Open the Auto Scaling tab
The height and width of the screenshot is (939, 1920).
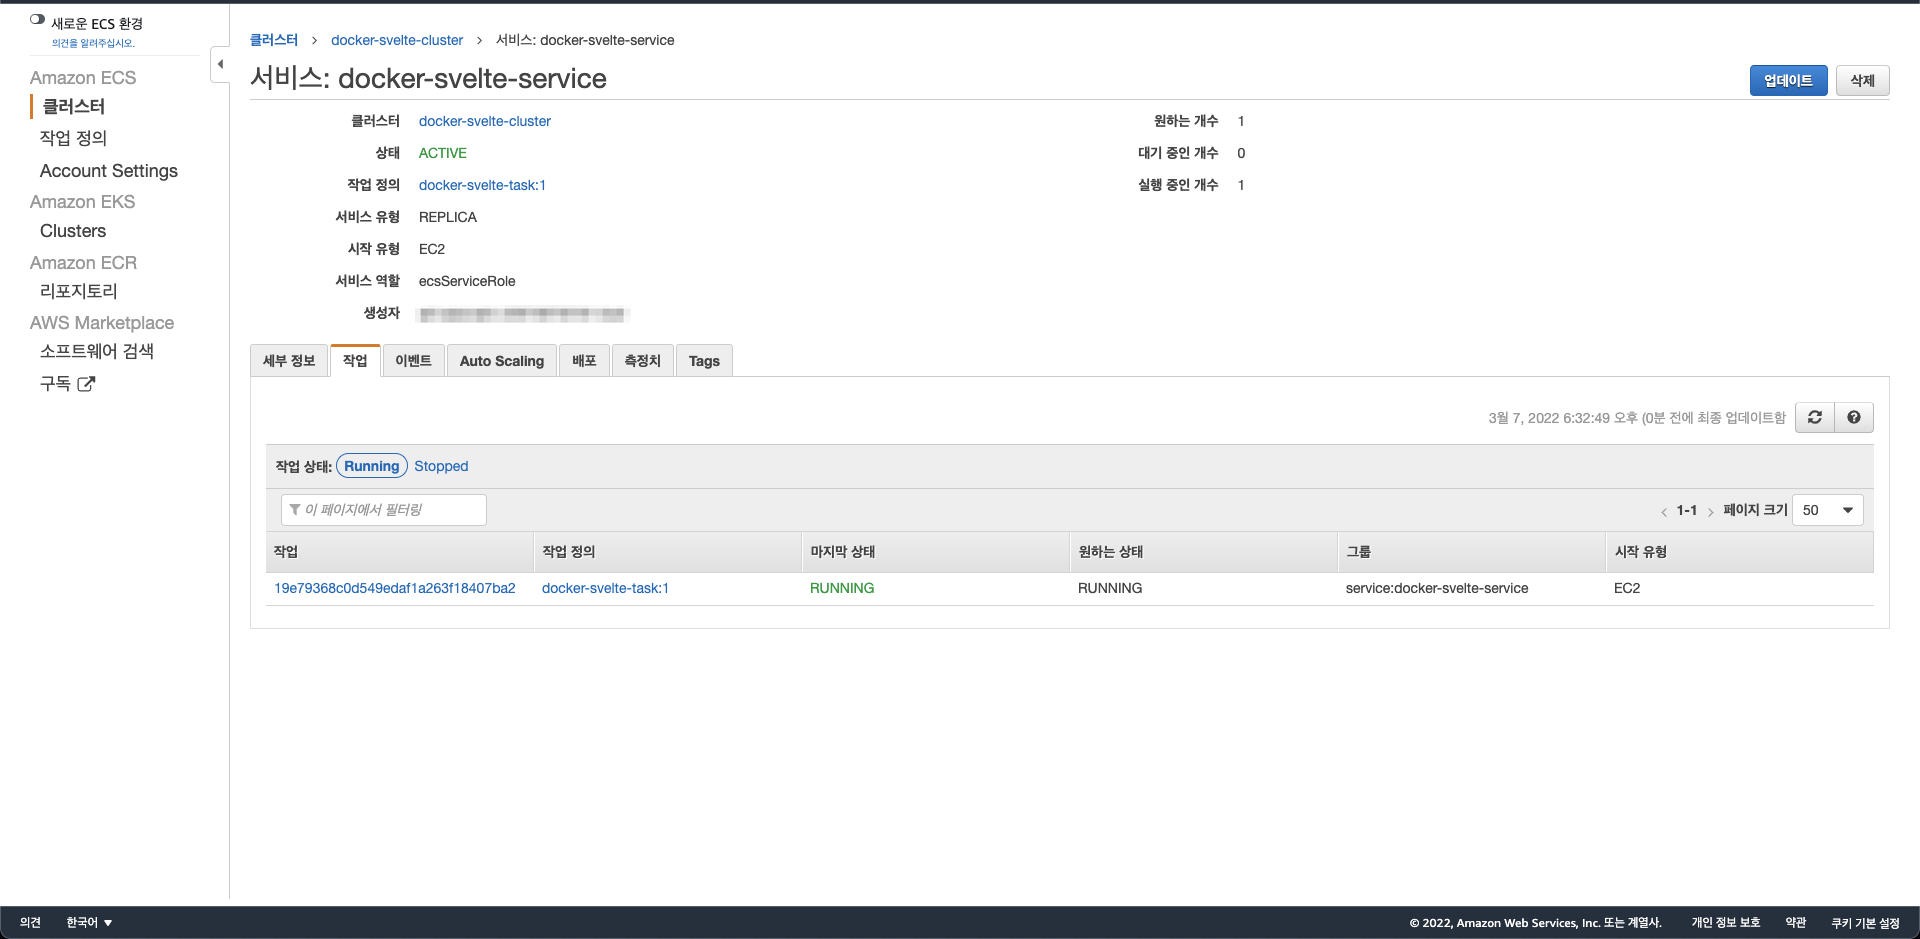pyautogui.click(x=502, y=361)
